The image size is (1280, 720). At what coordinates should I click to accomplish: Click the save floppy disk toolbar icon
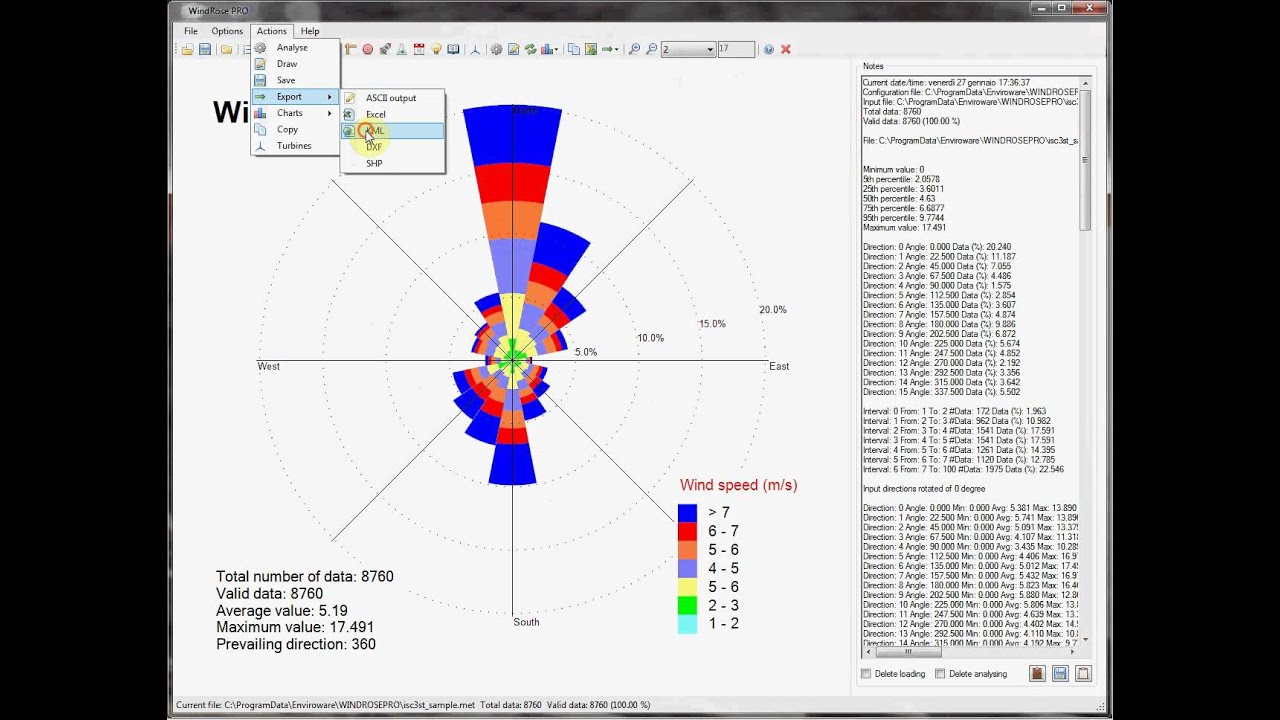205,49
